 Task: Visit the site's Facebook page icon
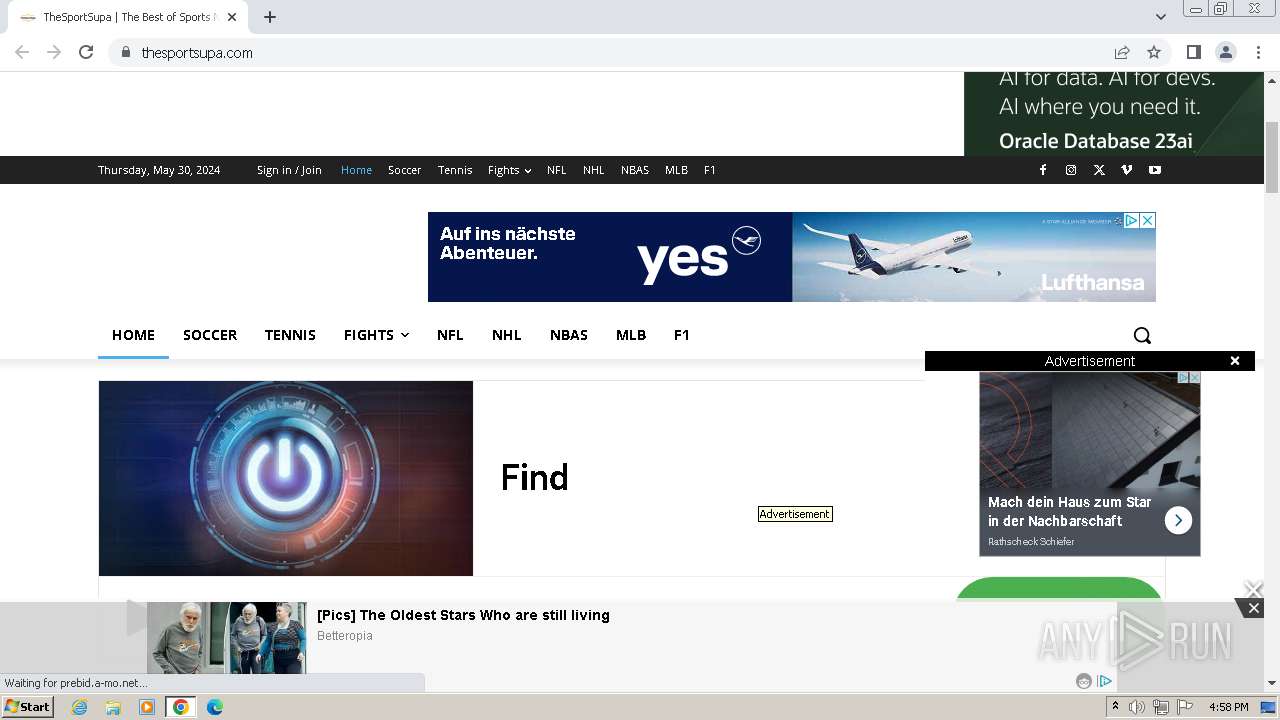click(x=1043, y=170)
